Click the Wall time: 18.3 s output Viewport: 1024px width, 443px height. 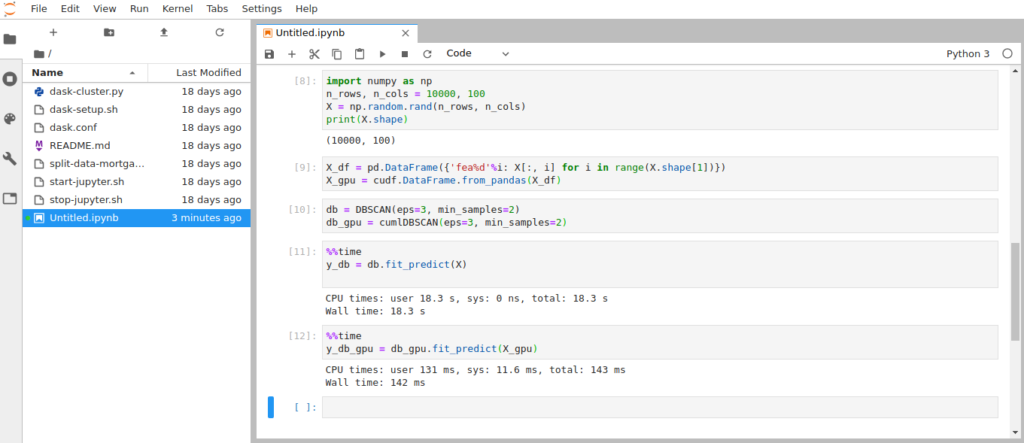point(376,311)
